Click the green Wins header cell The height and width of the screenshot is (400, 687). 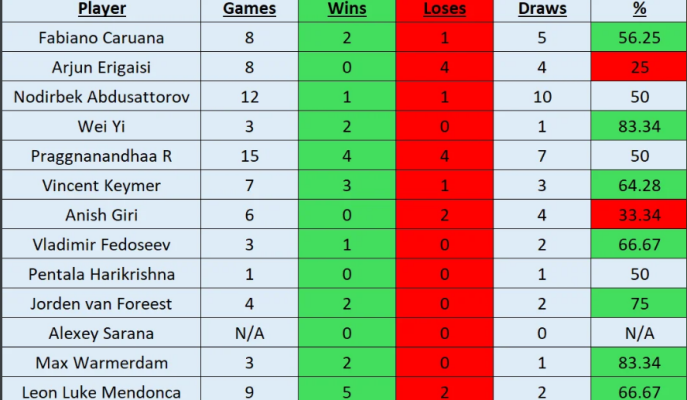[x=347, y=10]
